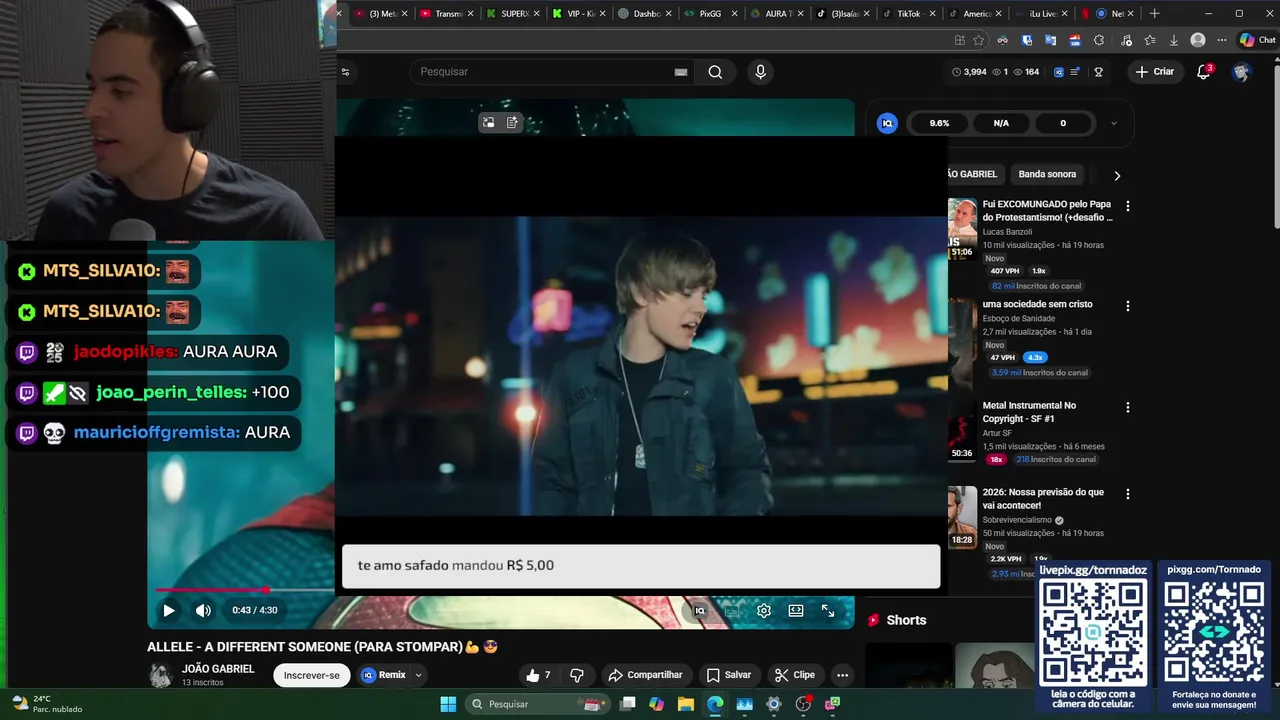Open File Explorer from the taskbar

[685, 704]
